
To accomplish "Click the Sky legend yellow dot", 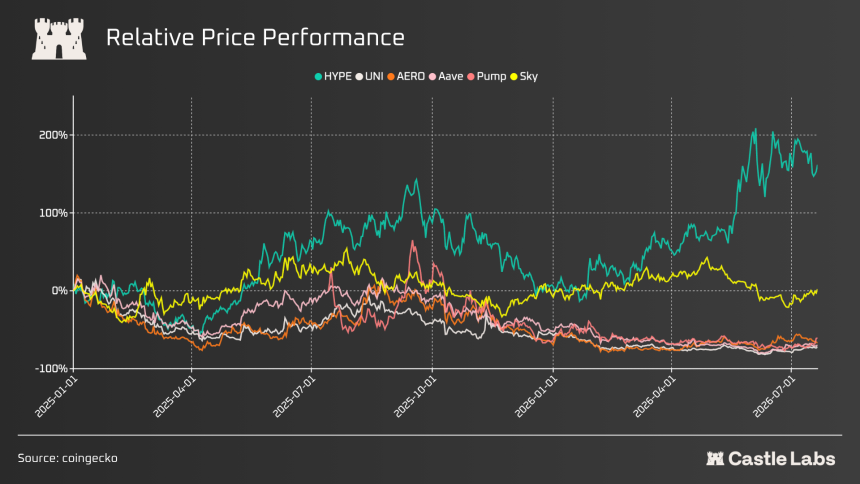I will pos(514,77).
